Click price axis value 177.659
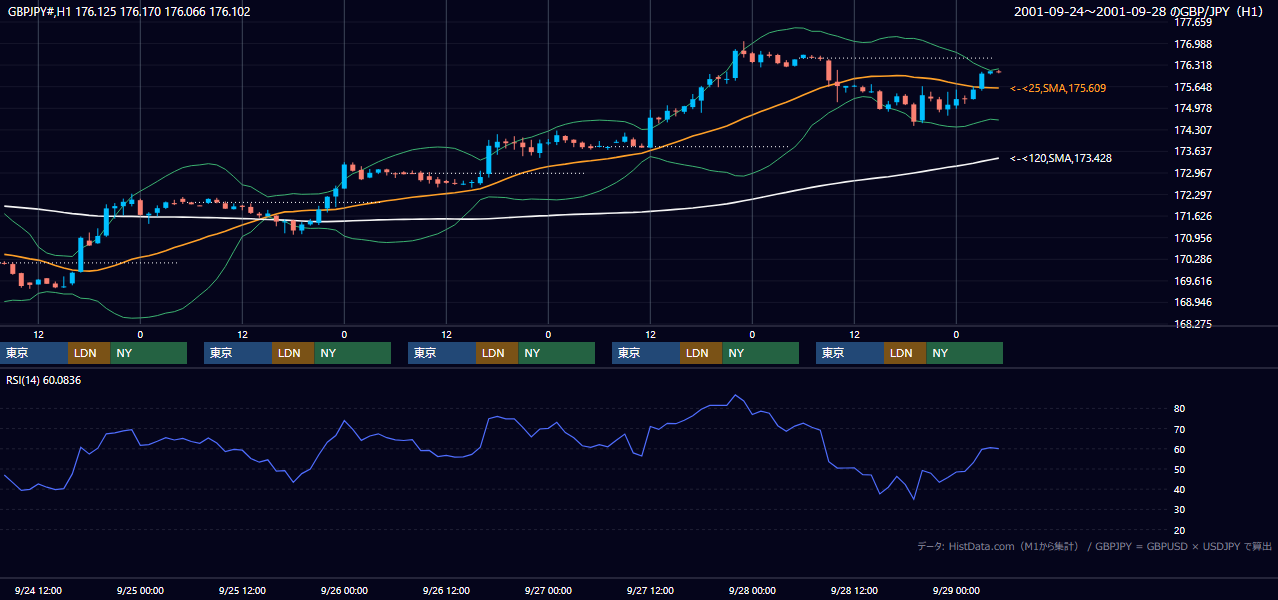This screenshot has height=600, width=1278. click(x=1193, y=22)
